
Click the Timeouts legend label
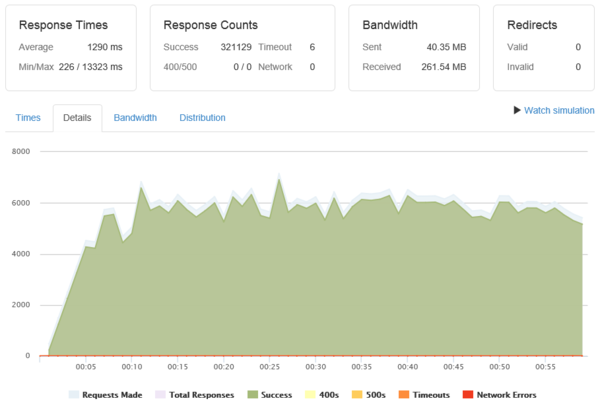(431, 395)
